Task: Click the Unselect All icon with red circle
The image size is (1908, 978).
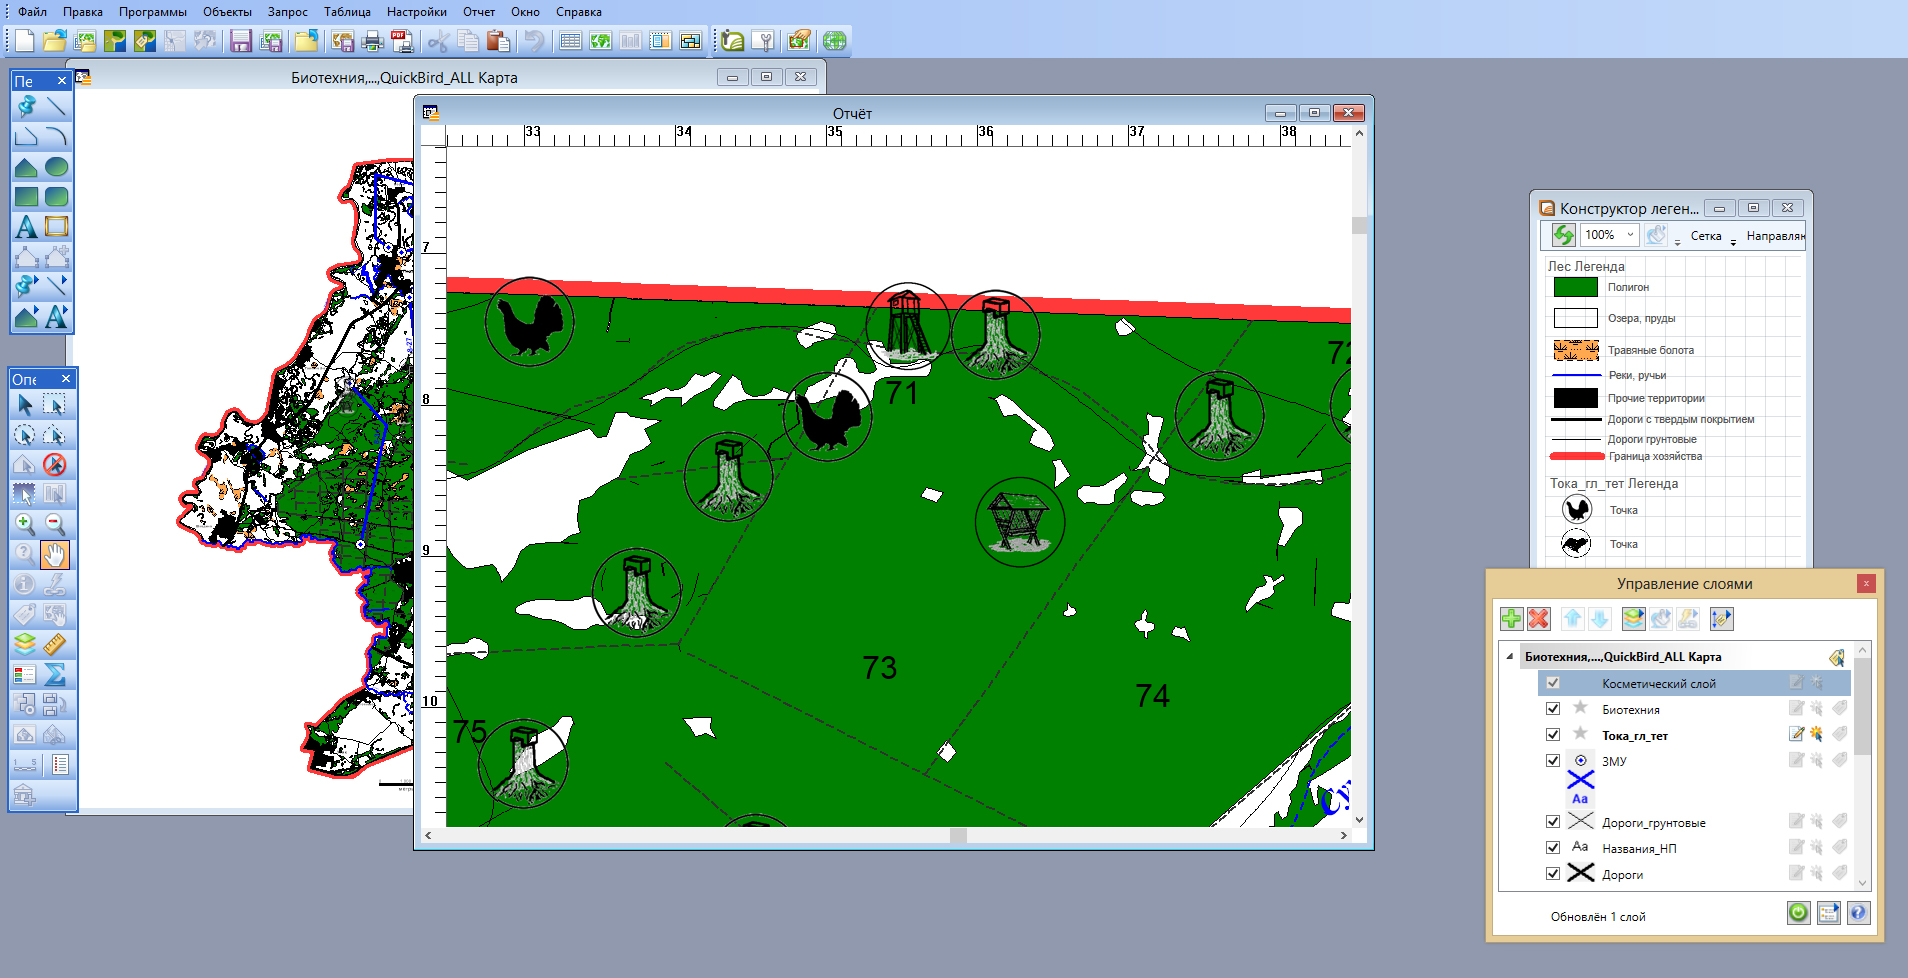Action: 55,464
